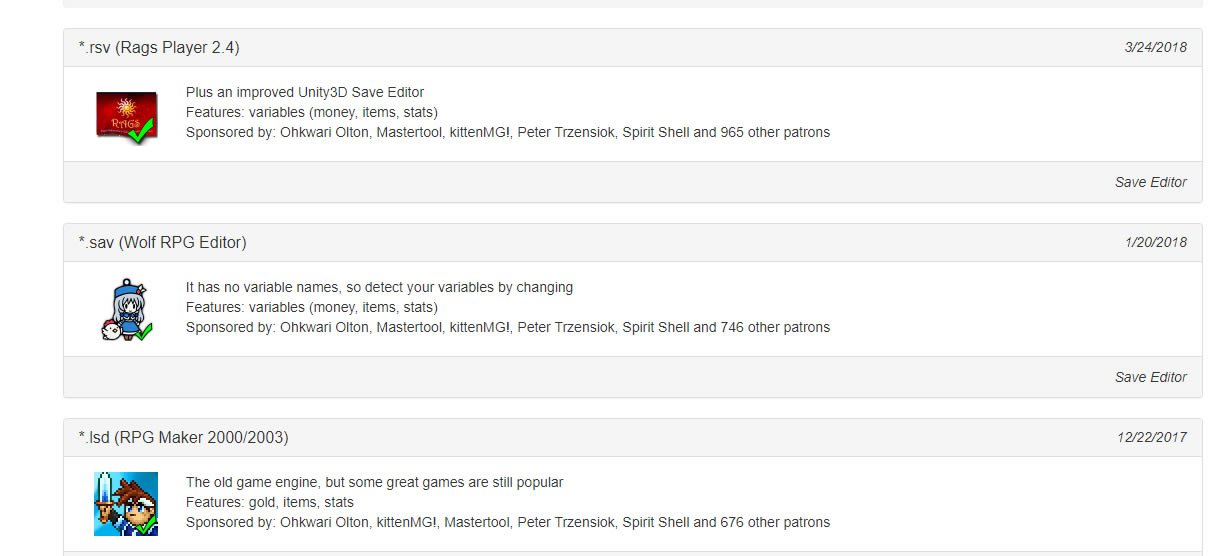
Task: Open the *.lsd (RPG Maker 2000/2003) heading
Action: click(183, 437)
